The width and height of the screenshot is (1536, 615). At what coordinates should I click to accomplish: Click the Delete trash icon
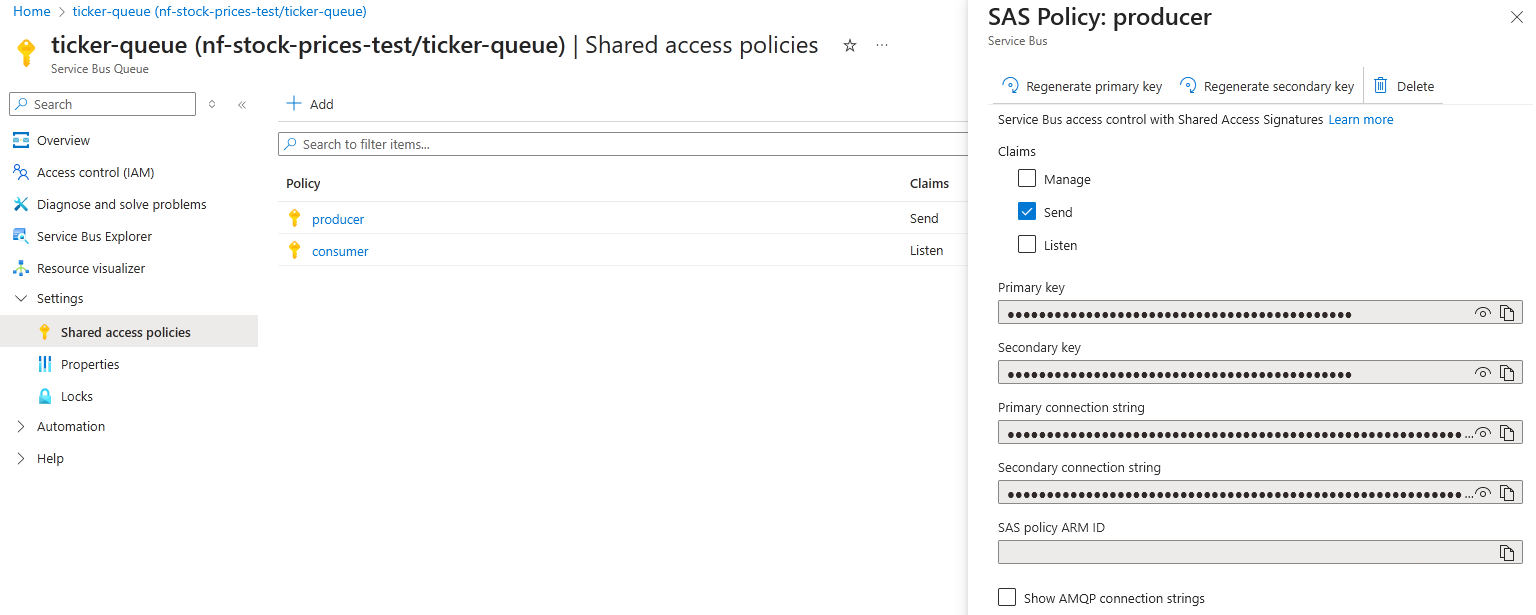(x=1381, y=86)
